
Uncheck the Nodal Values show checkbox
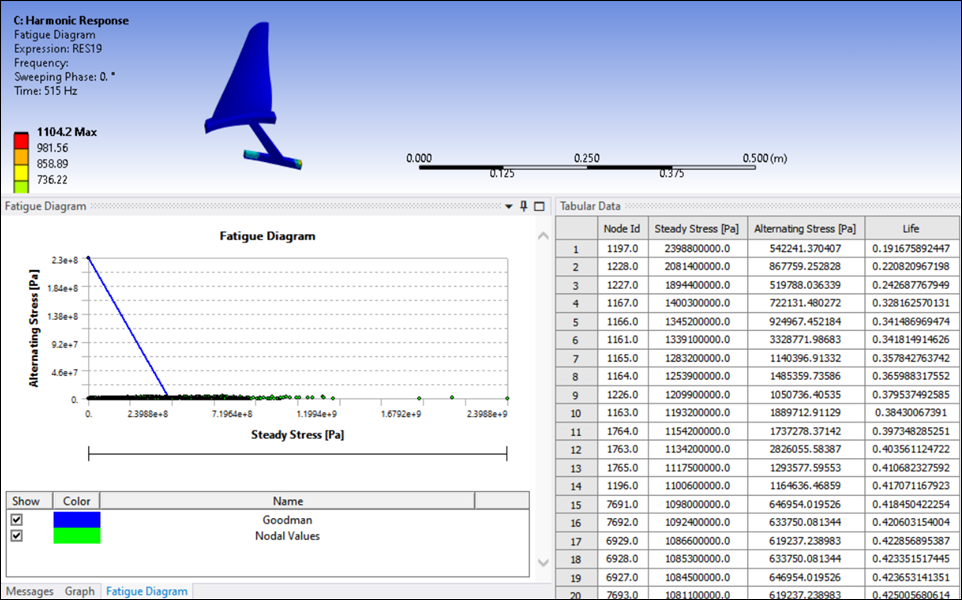[16, 536]
